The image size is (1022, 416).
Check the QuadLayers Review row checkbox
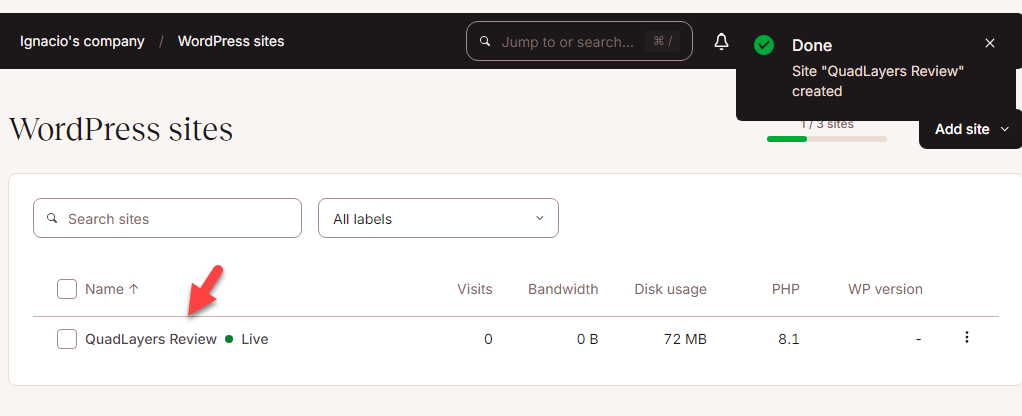67,339
